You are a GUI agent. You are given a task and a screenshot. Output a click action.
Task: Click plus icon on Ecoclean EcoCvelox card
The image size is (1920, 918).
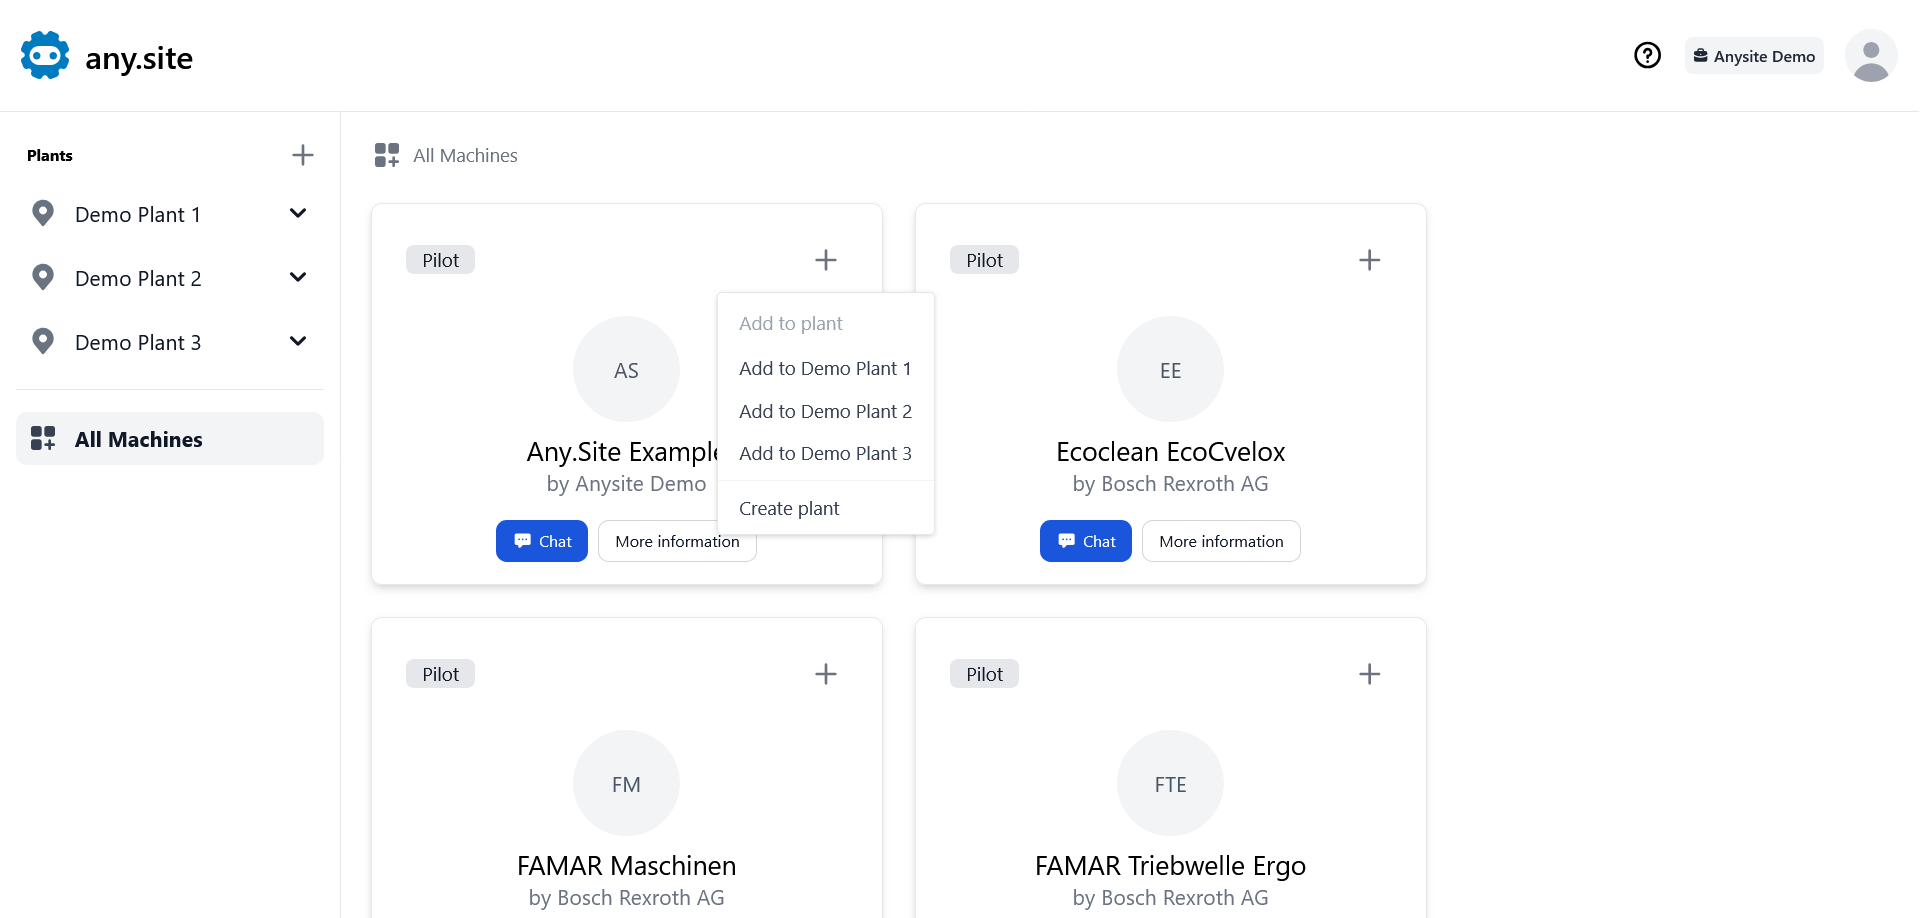tap(1369, 260)
